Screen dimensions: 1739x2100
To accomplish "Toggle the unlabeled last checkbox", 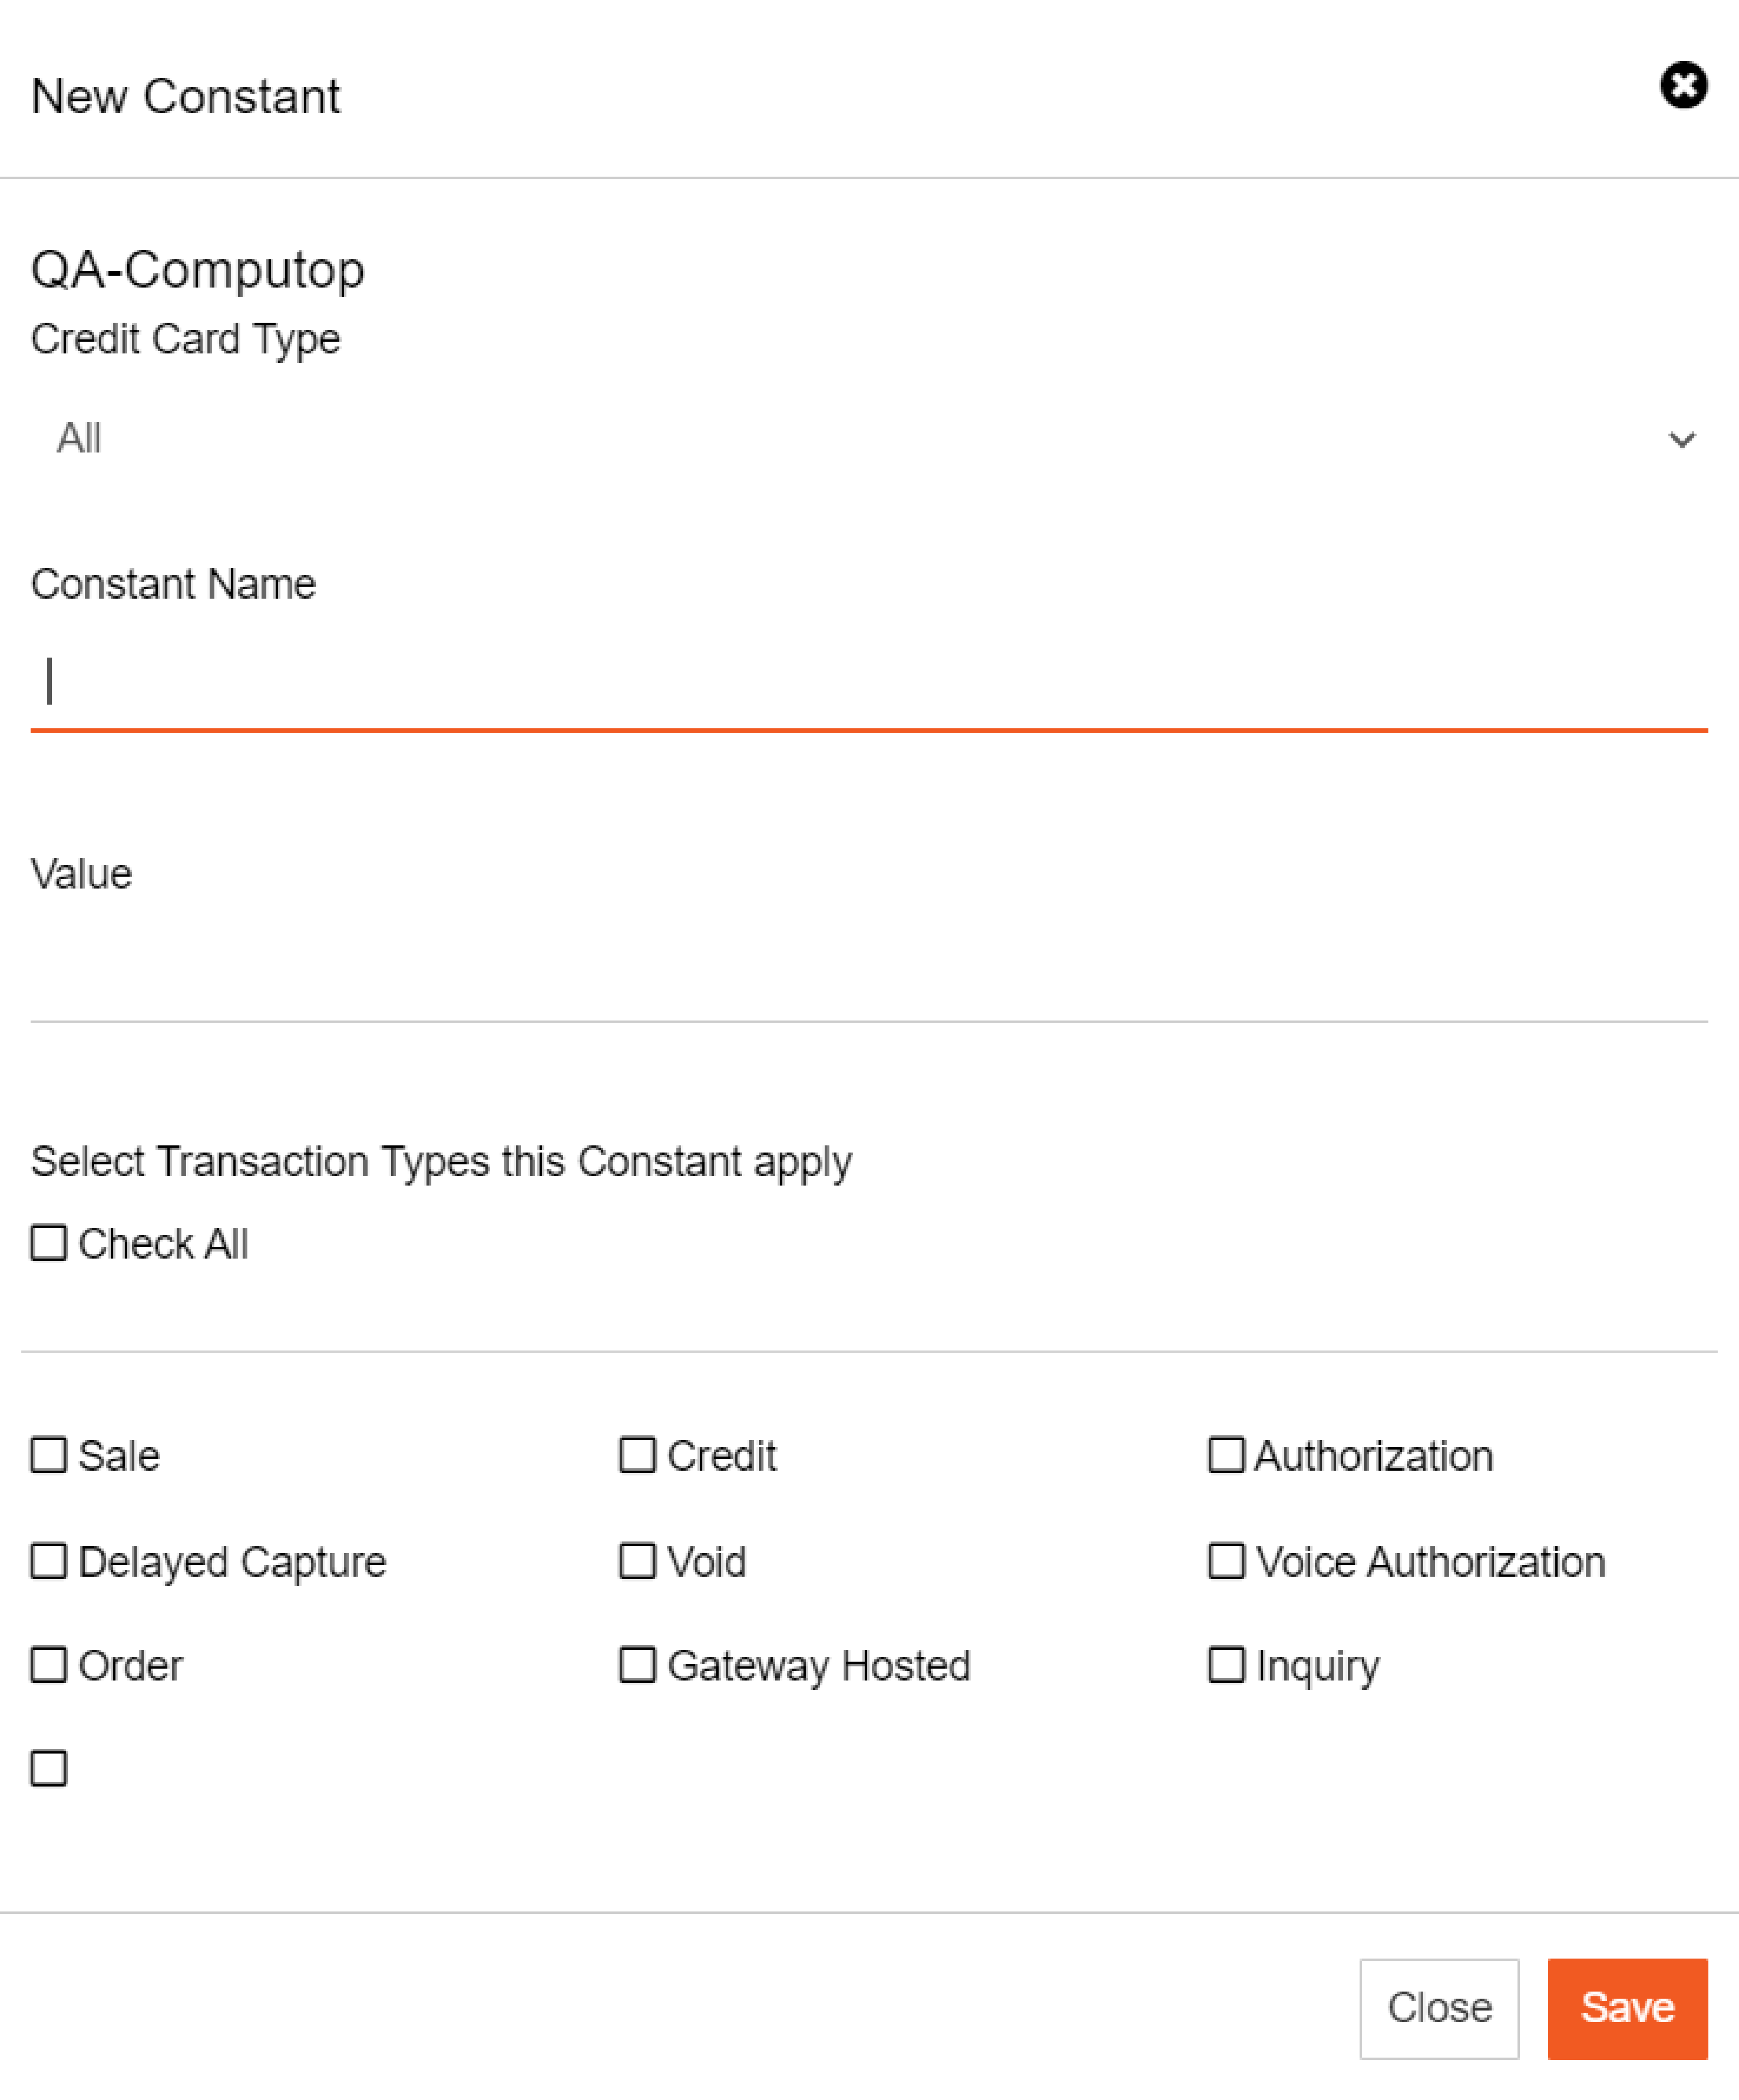I will pyautogui.click(x=48, y=1768).
